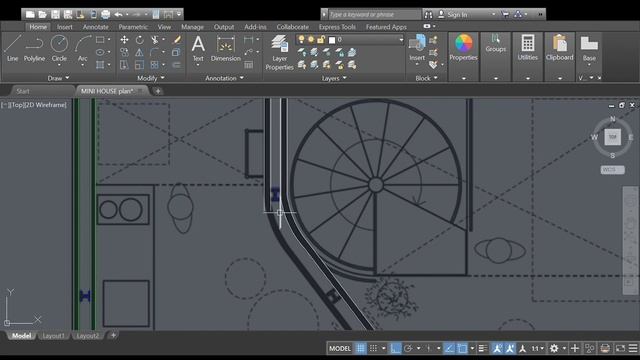Select the Hatch tool in Draw panel
This screenshot has width=640, height=360.
100,64
